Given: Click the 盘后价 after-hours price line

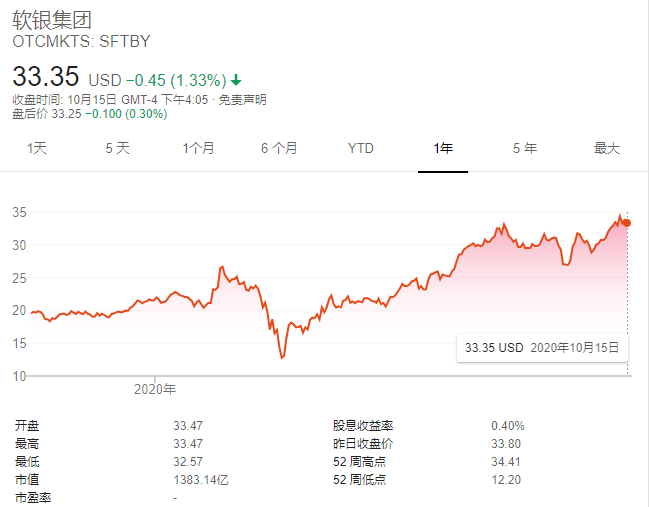Looking at the screenshot, I should pyautogui.click(x=89, y=113).
